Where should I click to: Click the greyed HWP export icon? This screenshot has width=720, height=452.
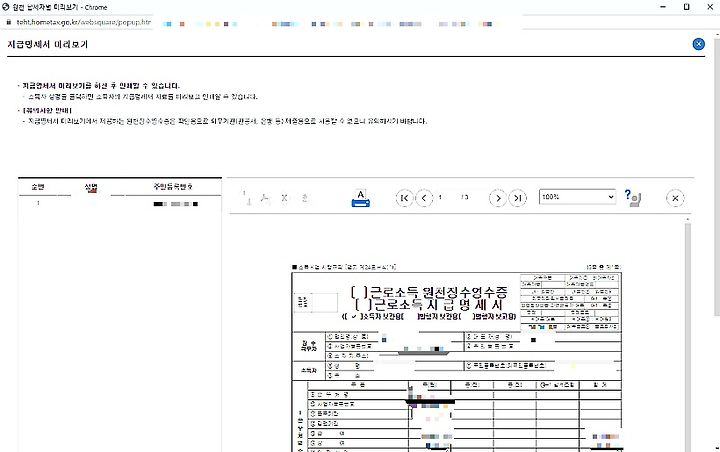(x=304, y=198)
